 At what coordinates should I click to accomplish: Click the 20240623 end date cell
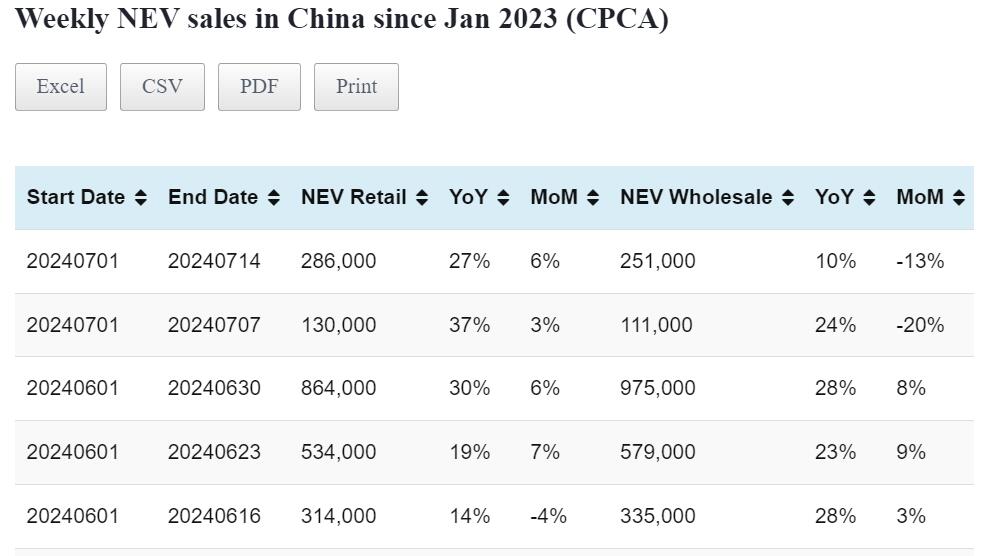click(214, 452)
